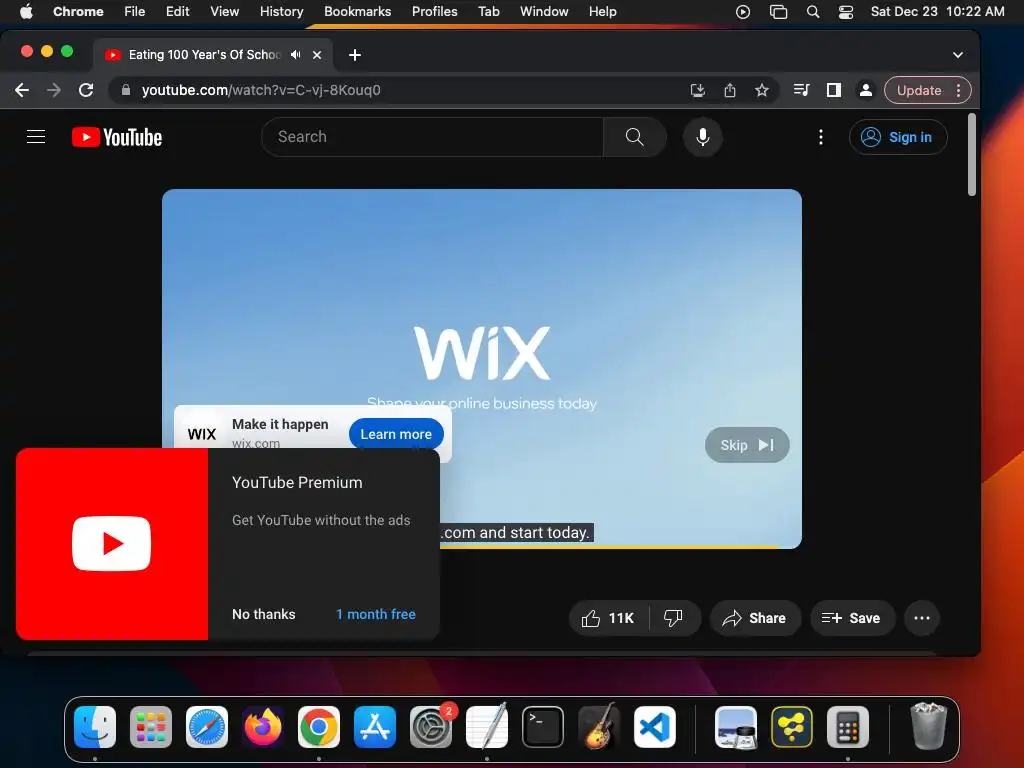Like the video with 11K likes
Viewport: 1024px width, 768px height.
pos(609,618)
